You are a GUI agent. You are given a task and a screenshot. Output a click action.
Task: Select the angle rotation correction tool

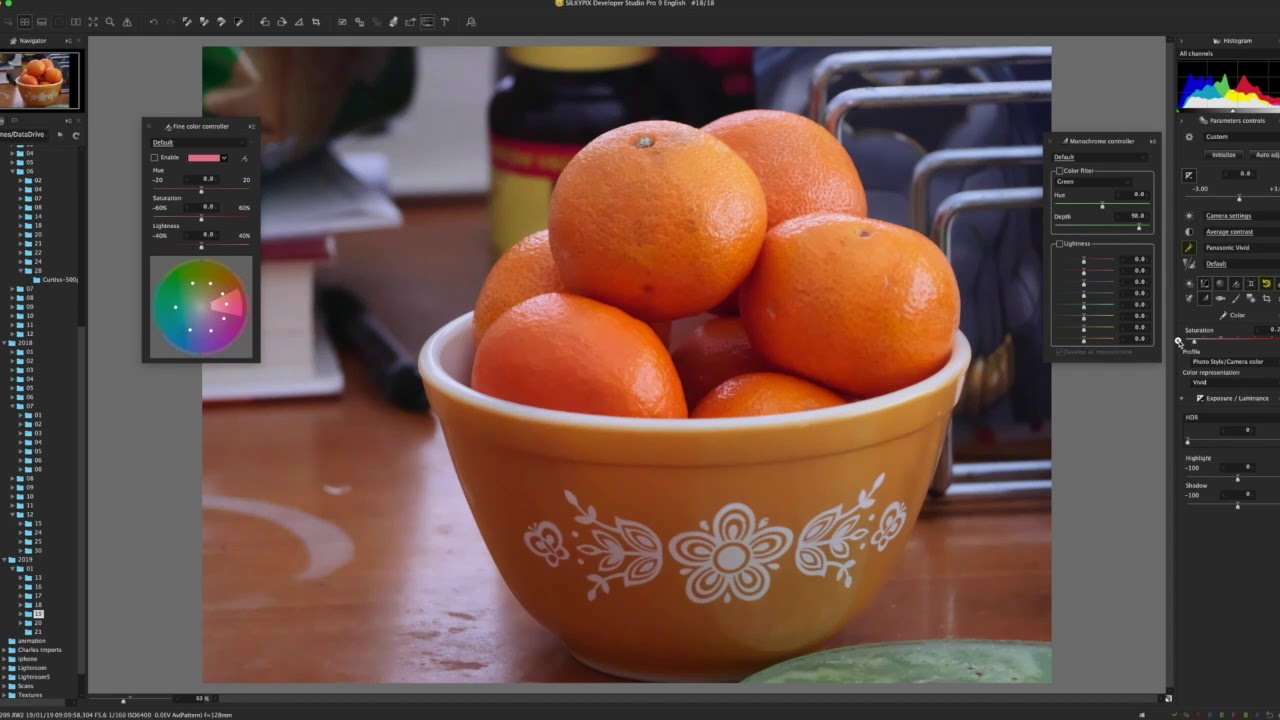coord(299,21)
